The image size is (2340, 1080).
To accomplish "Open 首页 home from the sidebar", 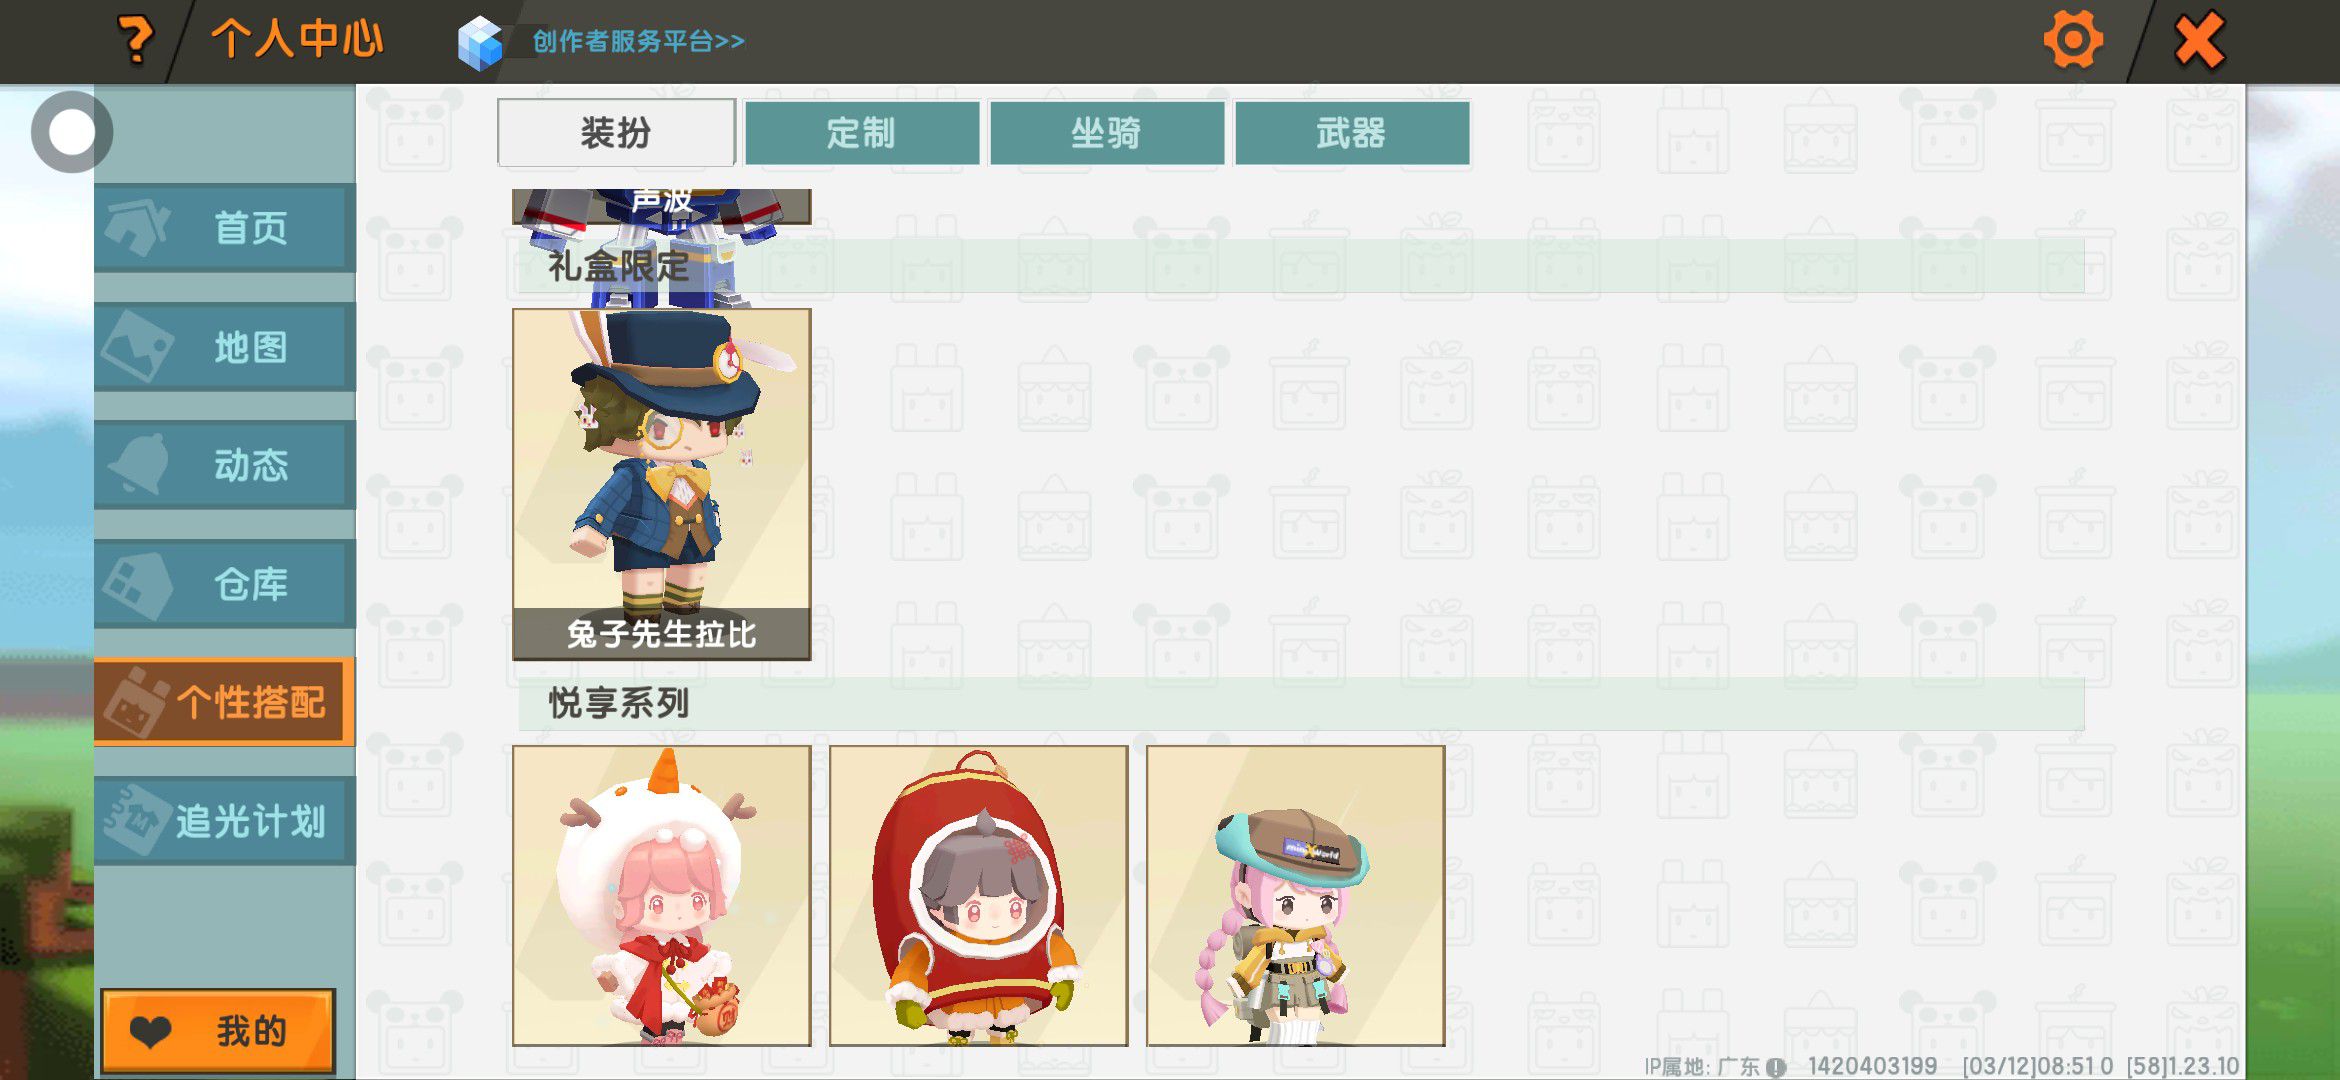I will coord(225,228).
